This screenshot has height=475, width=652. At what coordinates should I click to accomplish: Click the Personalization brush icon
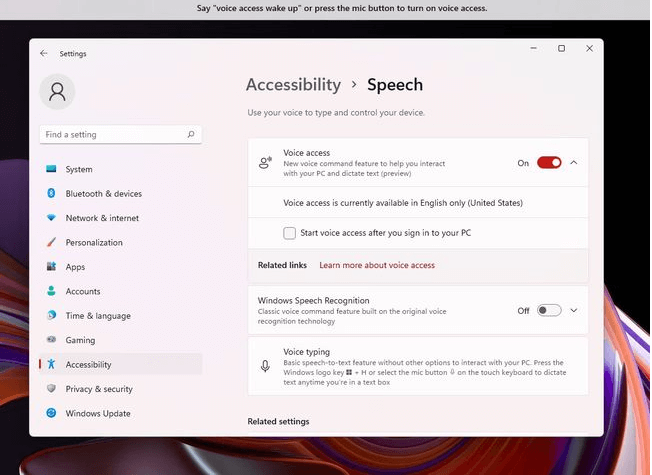click(x=51, y=242)
